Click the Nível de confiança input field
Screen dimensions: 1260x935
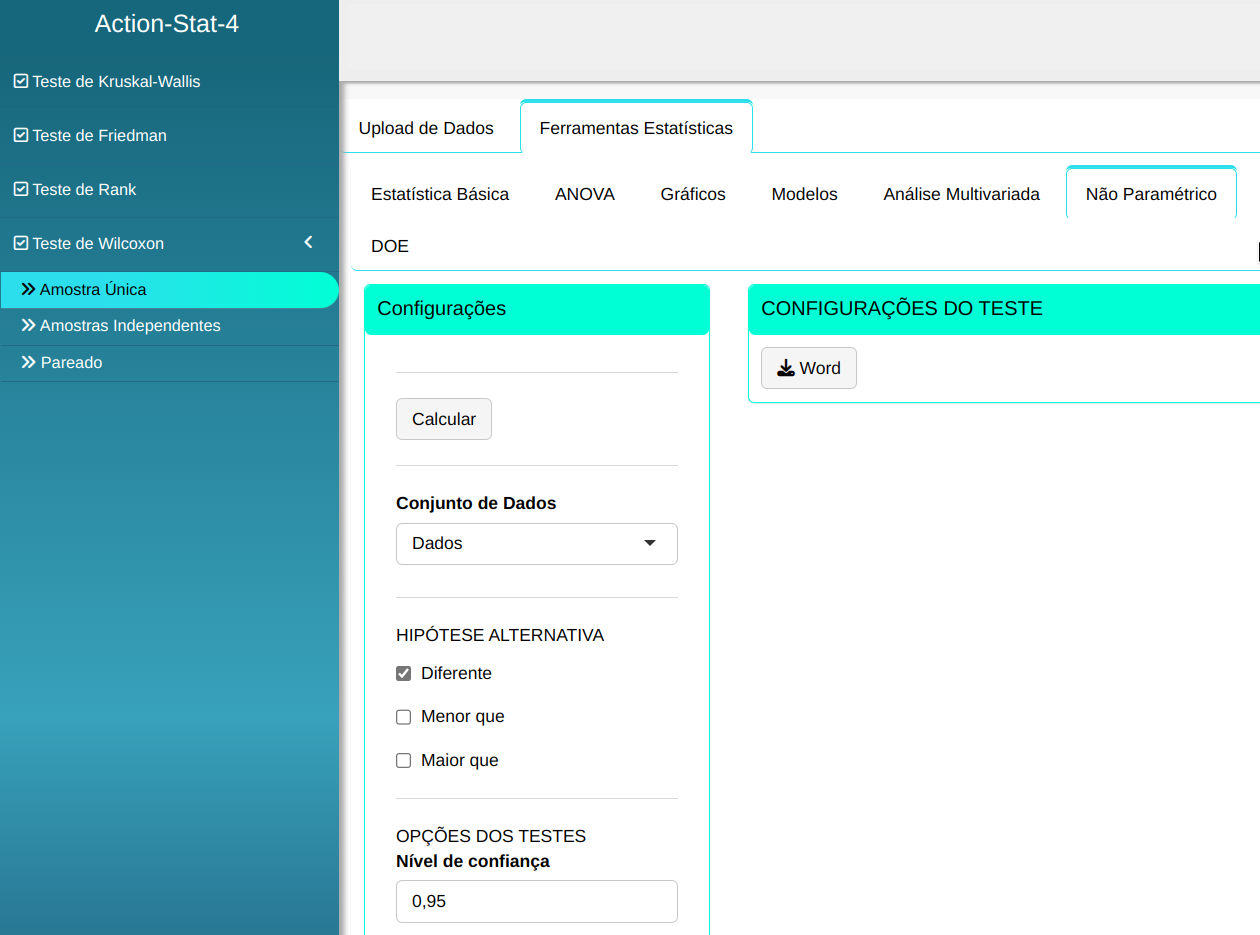pyautogui.click(x=536, y=901)
